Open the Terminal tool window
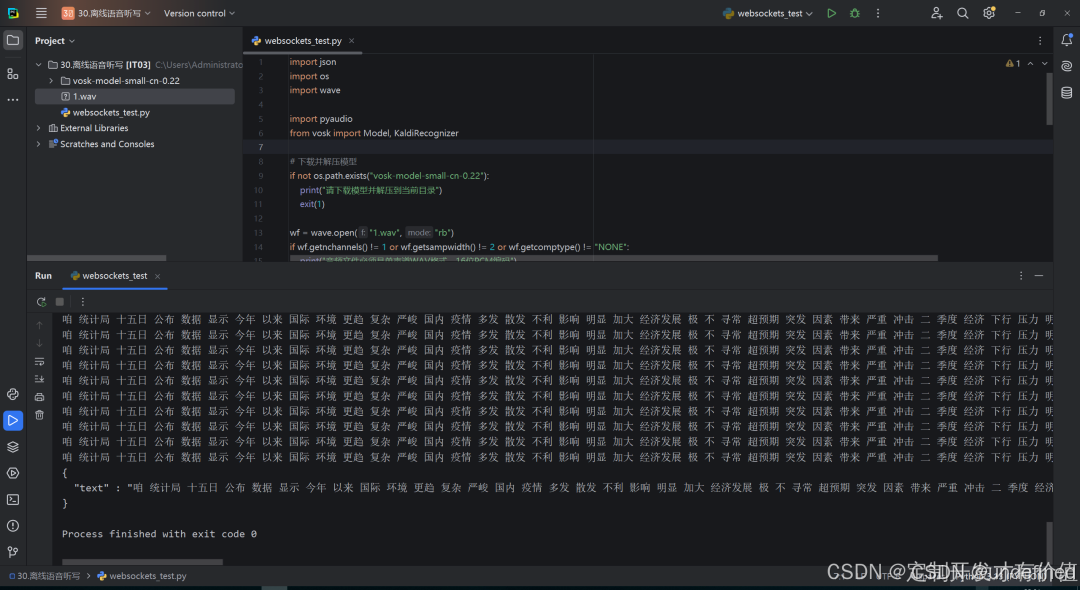The width and height of the screenshot is (1080, 590). (12, 499)
